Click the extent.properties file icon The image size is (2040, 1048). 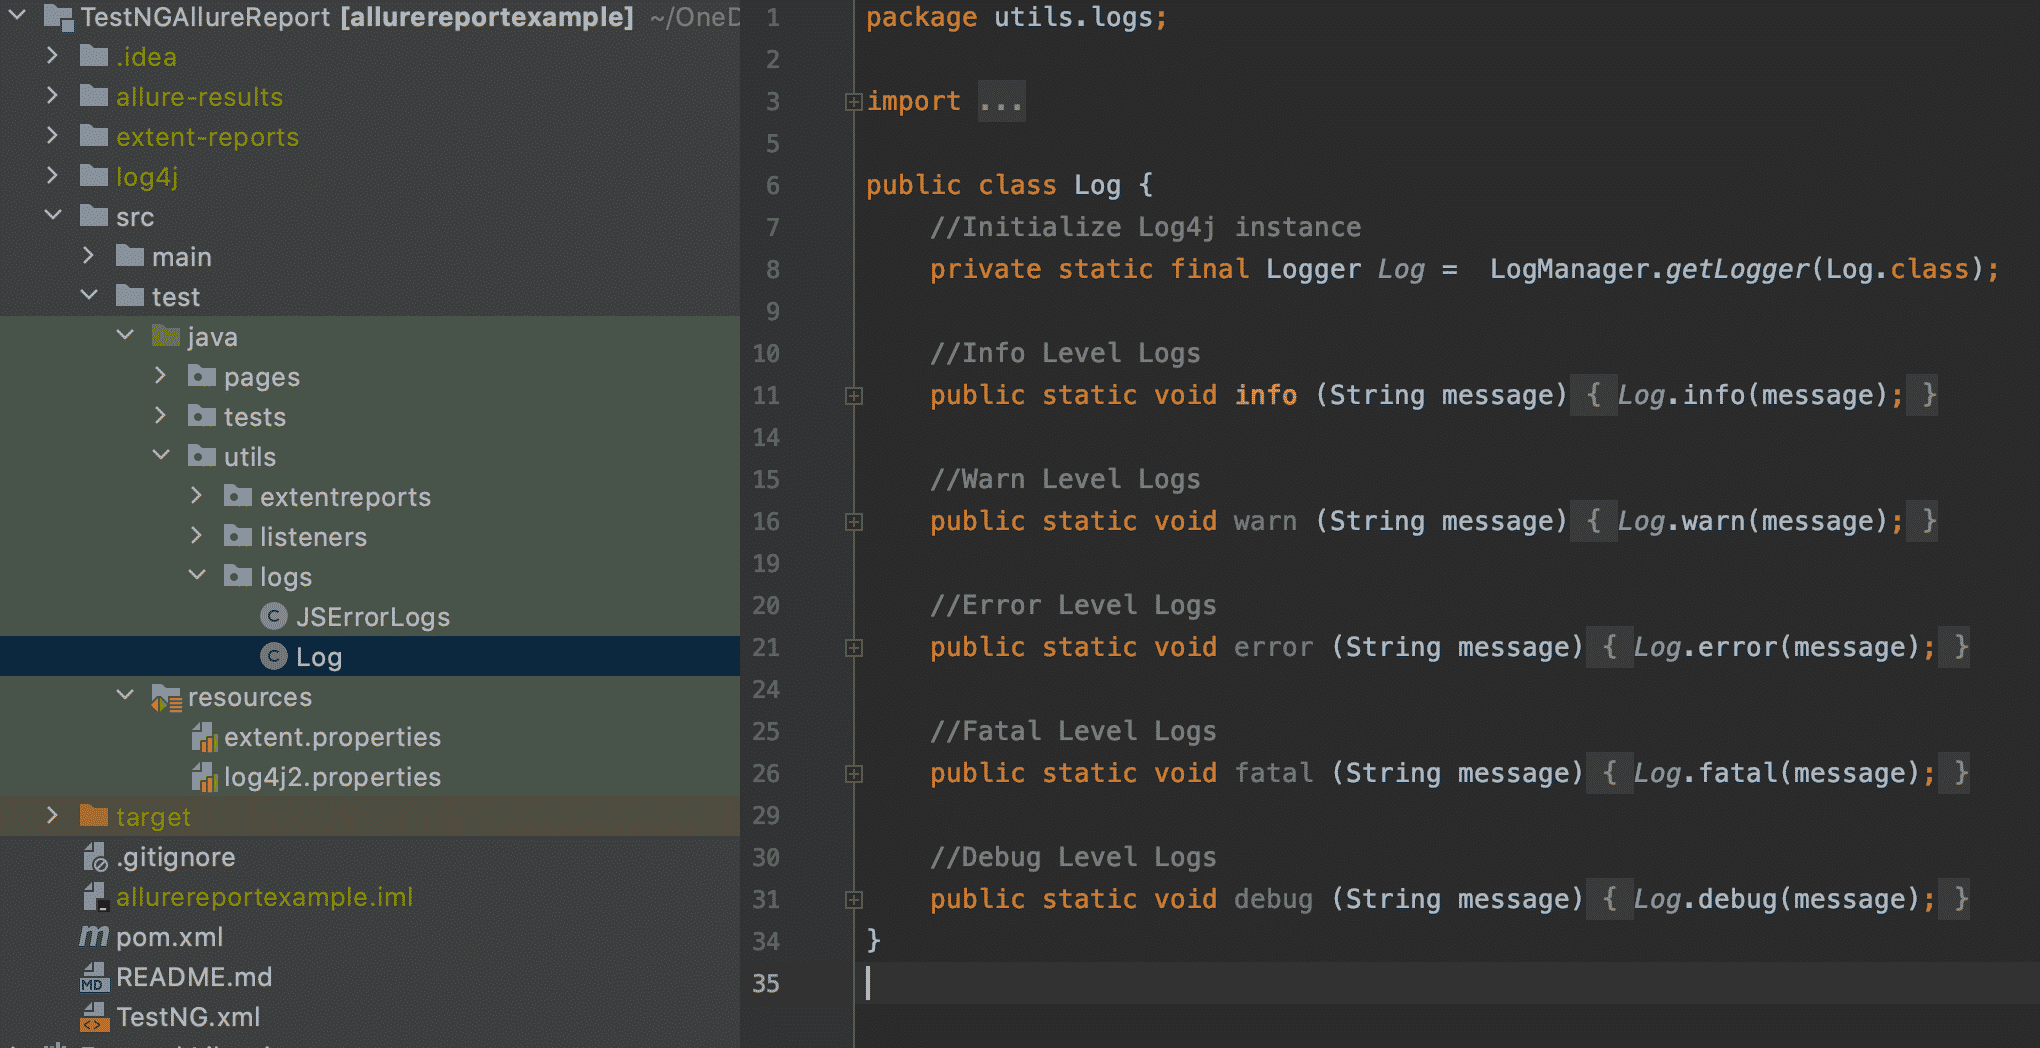pos(204,737)
